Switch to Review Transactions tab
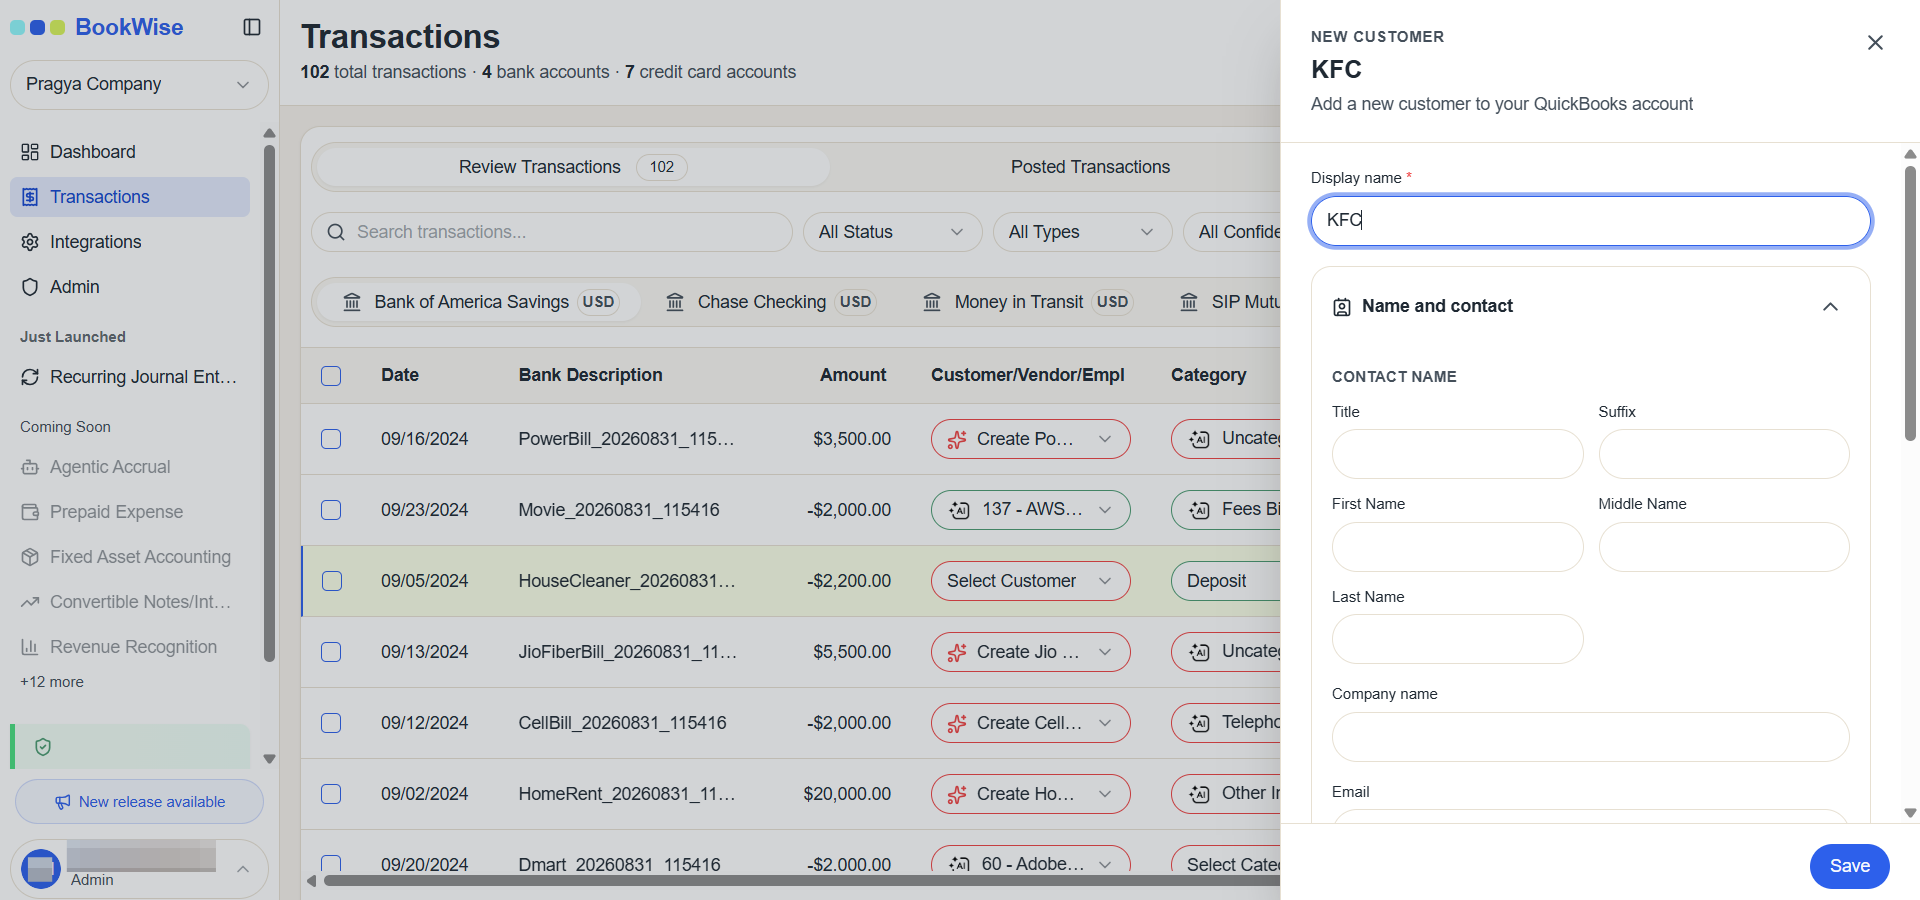The image size is (1920, 900). pyautogui.click(x=571, y=167)
